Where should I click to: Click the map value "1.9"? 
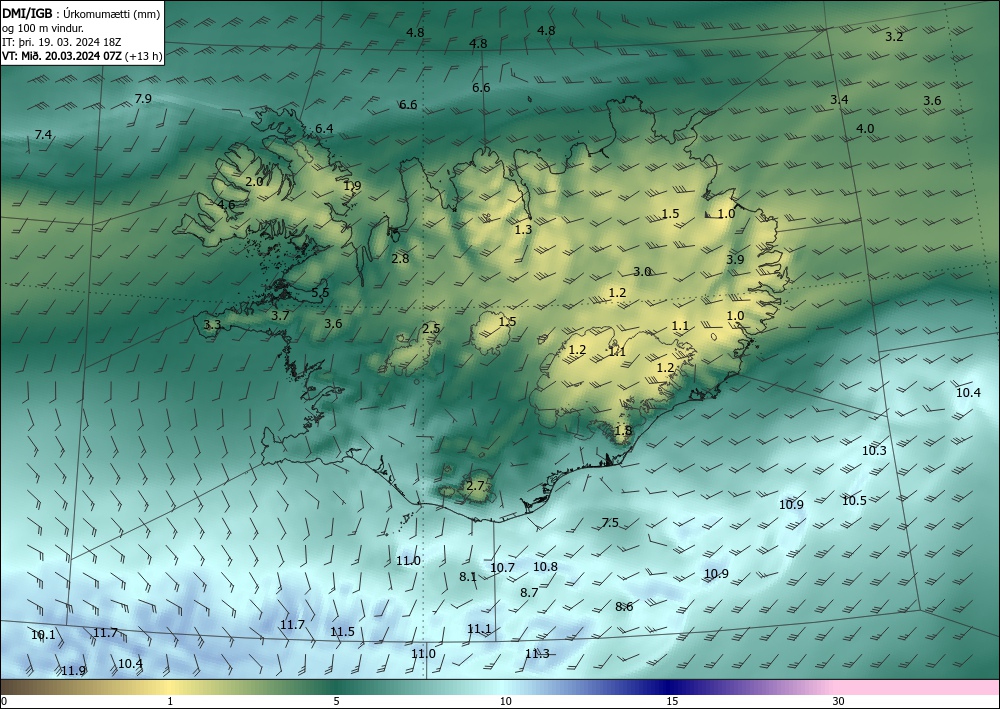352,186
